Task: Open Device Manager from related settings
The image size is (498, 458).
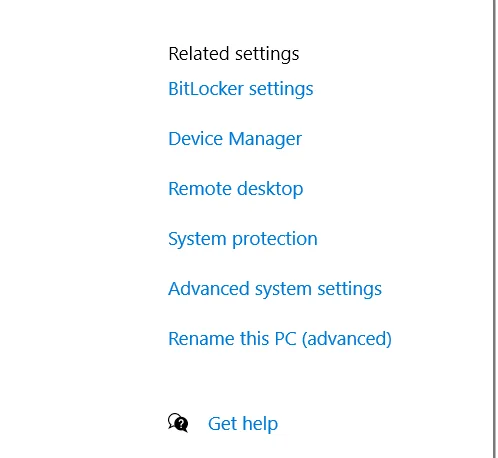Action: click(235, 139)
